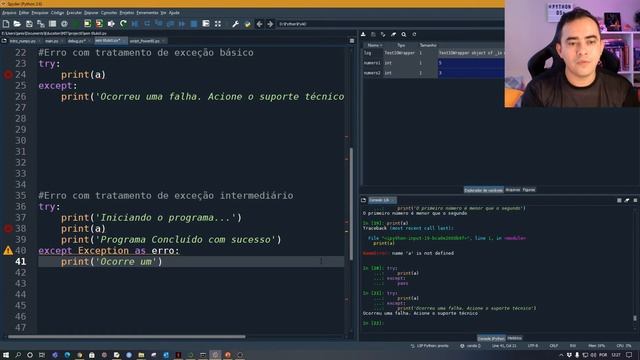Toggle breakpoint on line 38
The width and height of the screenshot is (640, 360).
point(8,229)
